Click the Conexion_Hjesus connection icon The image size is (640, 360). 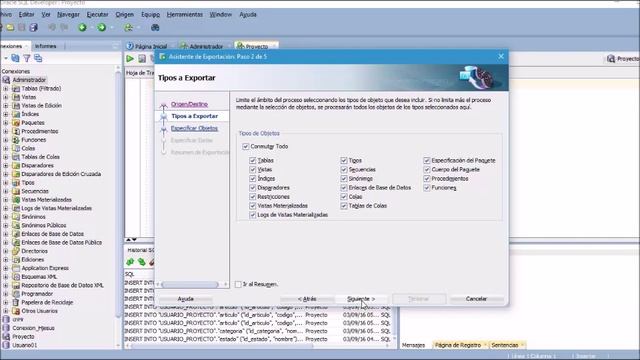coord(6,328)
